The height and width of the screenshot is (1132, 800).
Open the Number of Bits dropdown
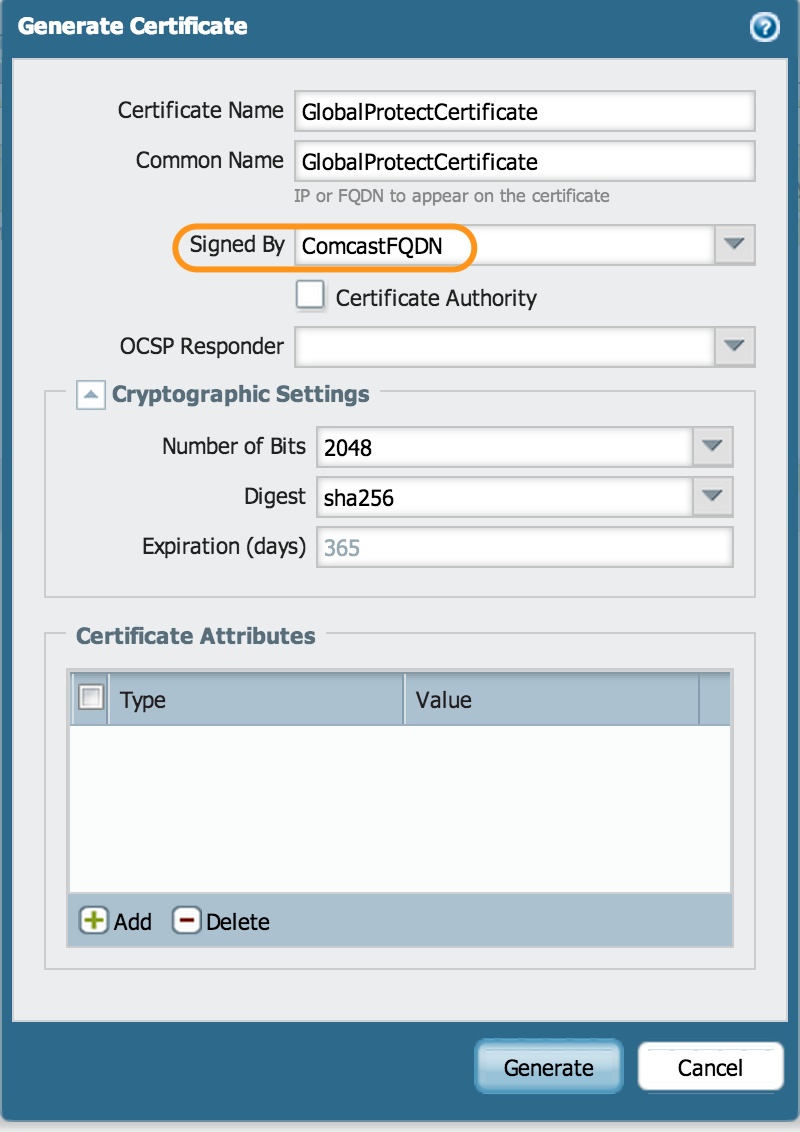[713, 447]
